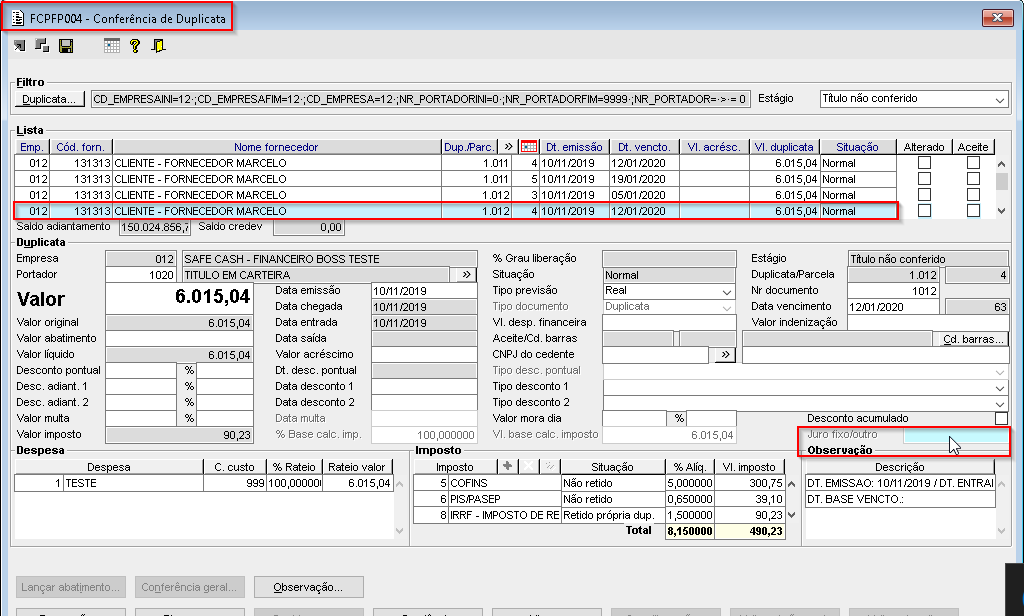Screen dimensions: 1024x616
Task: Click the calendar grid toolbar icon
Action: pyautogui.click(x=111, y=46)
